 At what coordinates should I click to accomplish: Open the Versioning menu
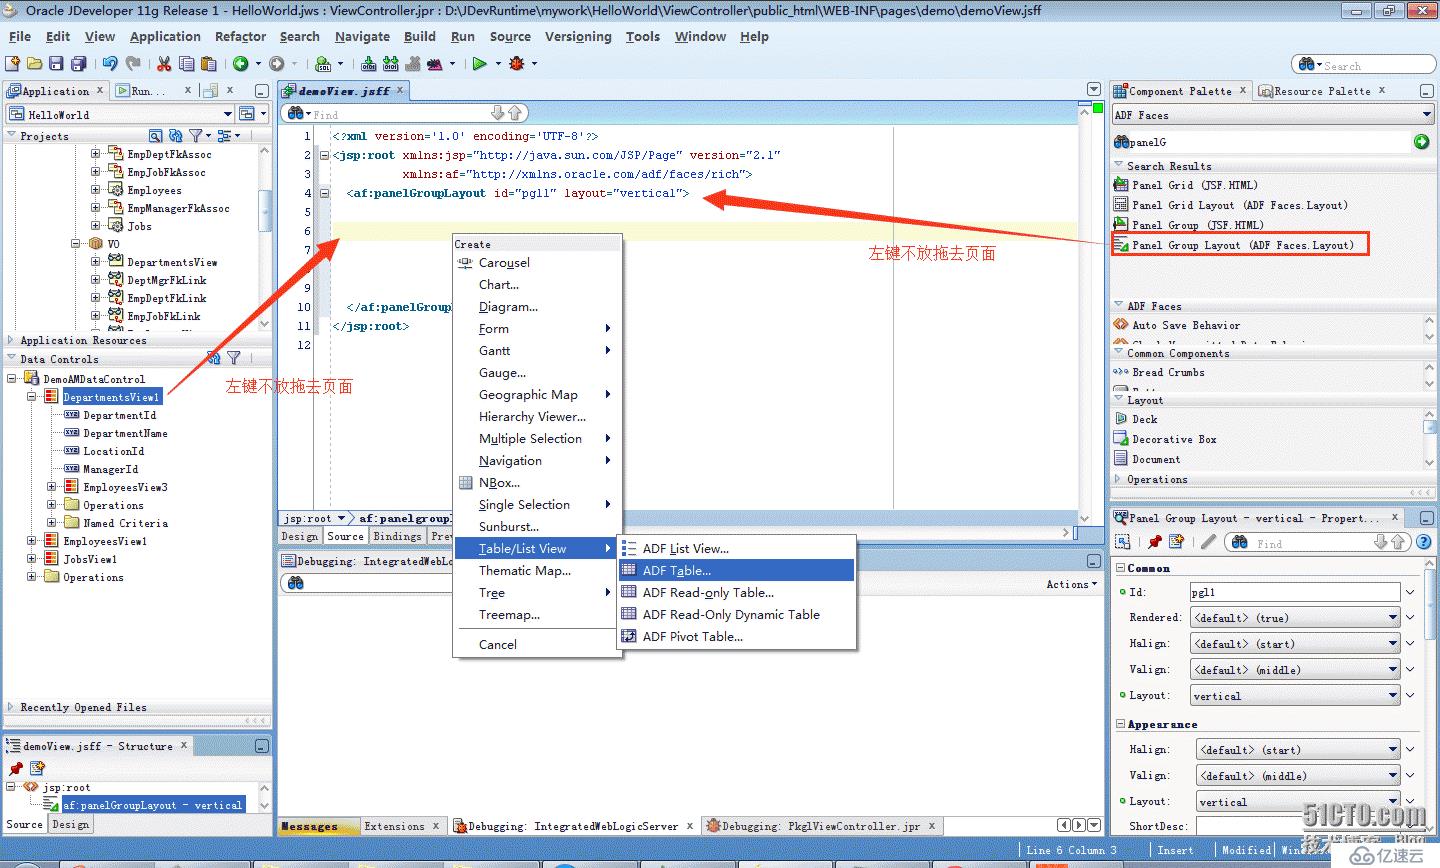[x=578, y=36]
